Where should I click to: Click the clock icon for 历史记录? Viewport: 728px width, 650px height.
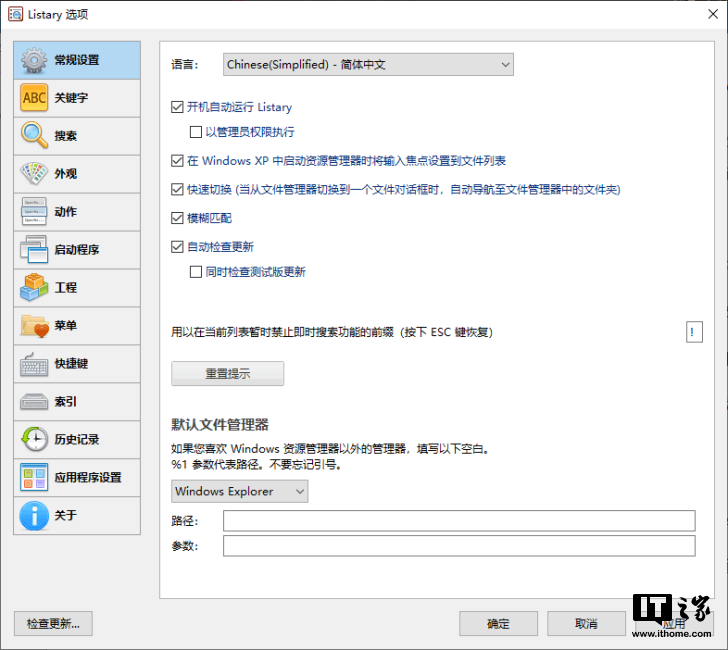pyautogui.click(x=34, y=439)
